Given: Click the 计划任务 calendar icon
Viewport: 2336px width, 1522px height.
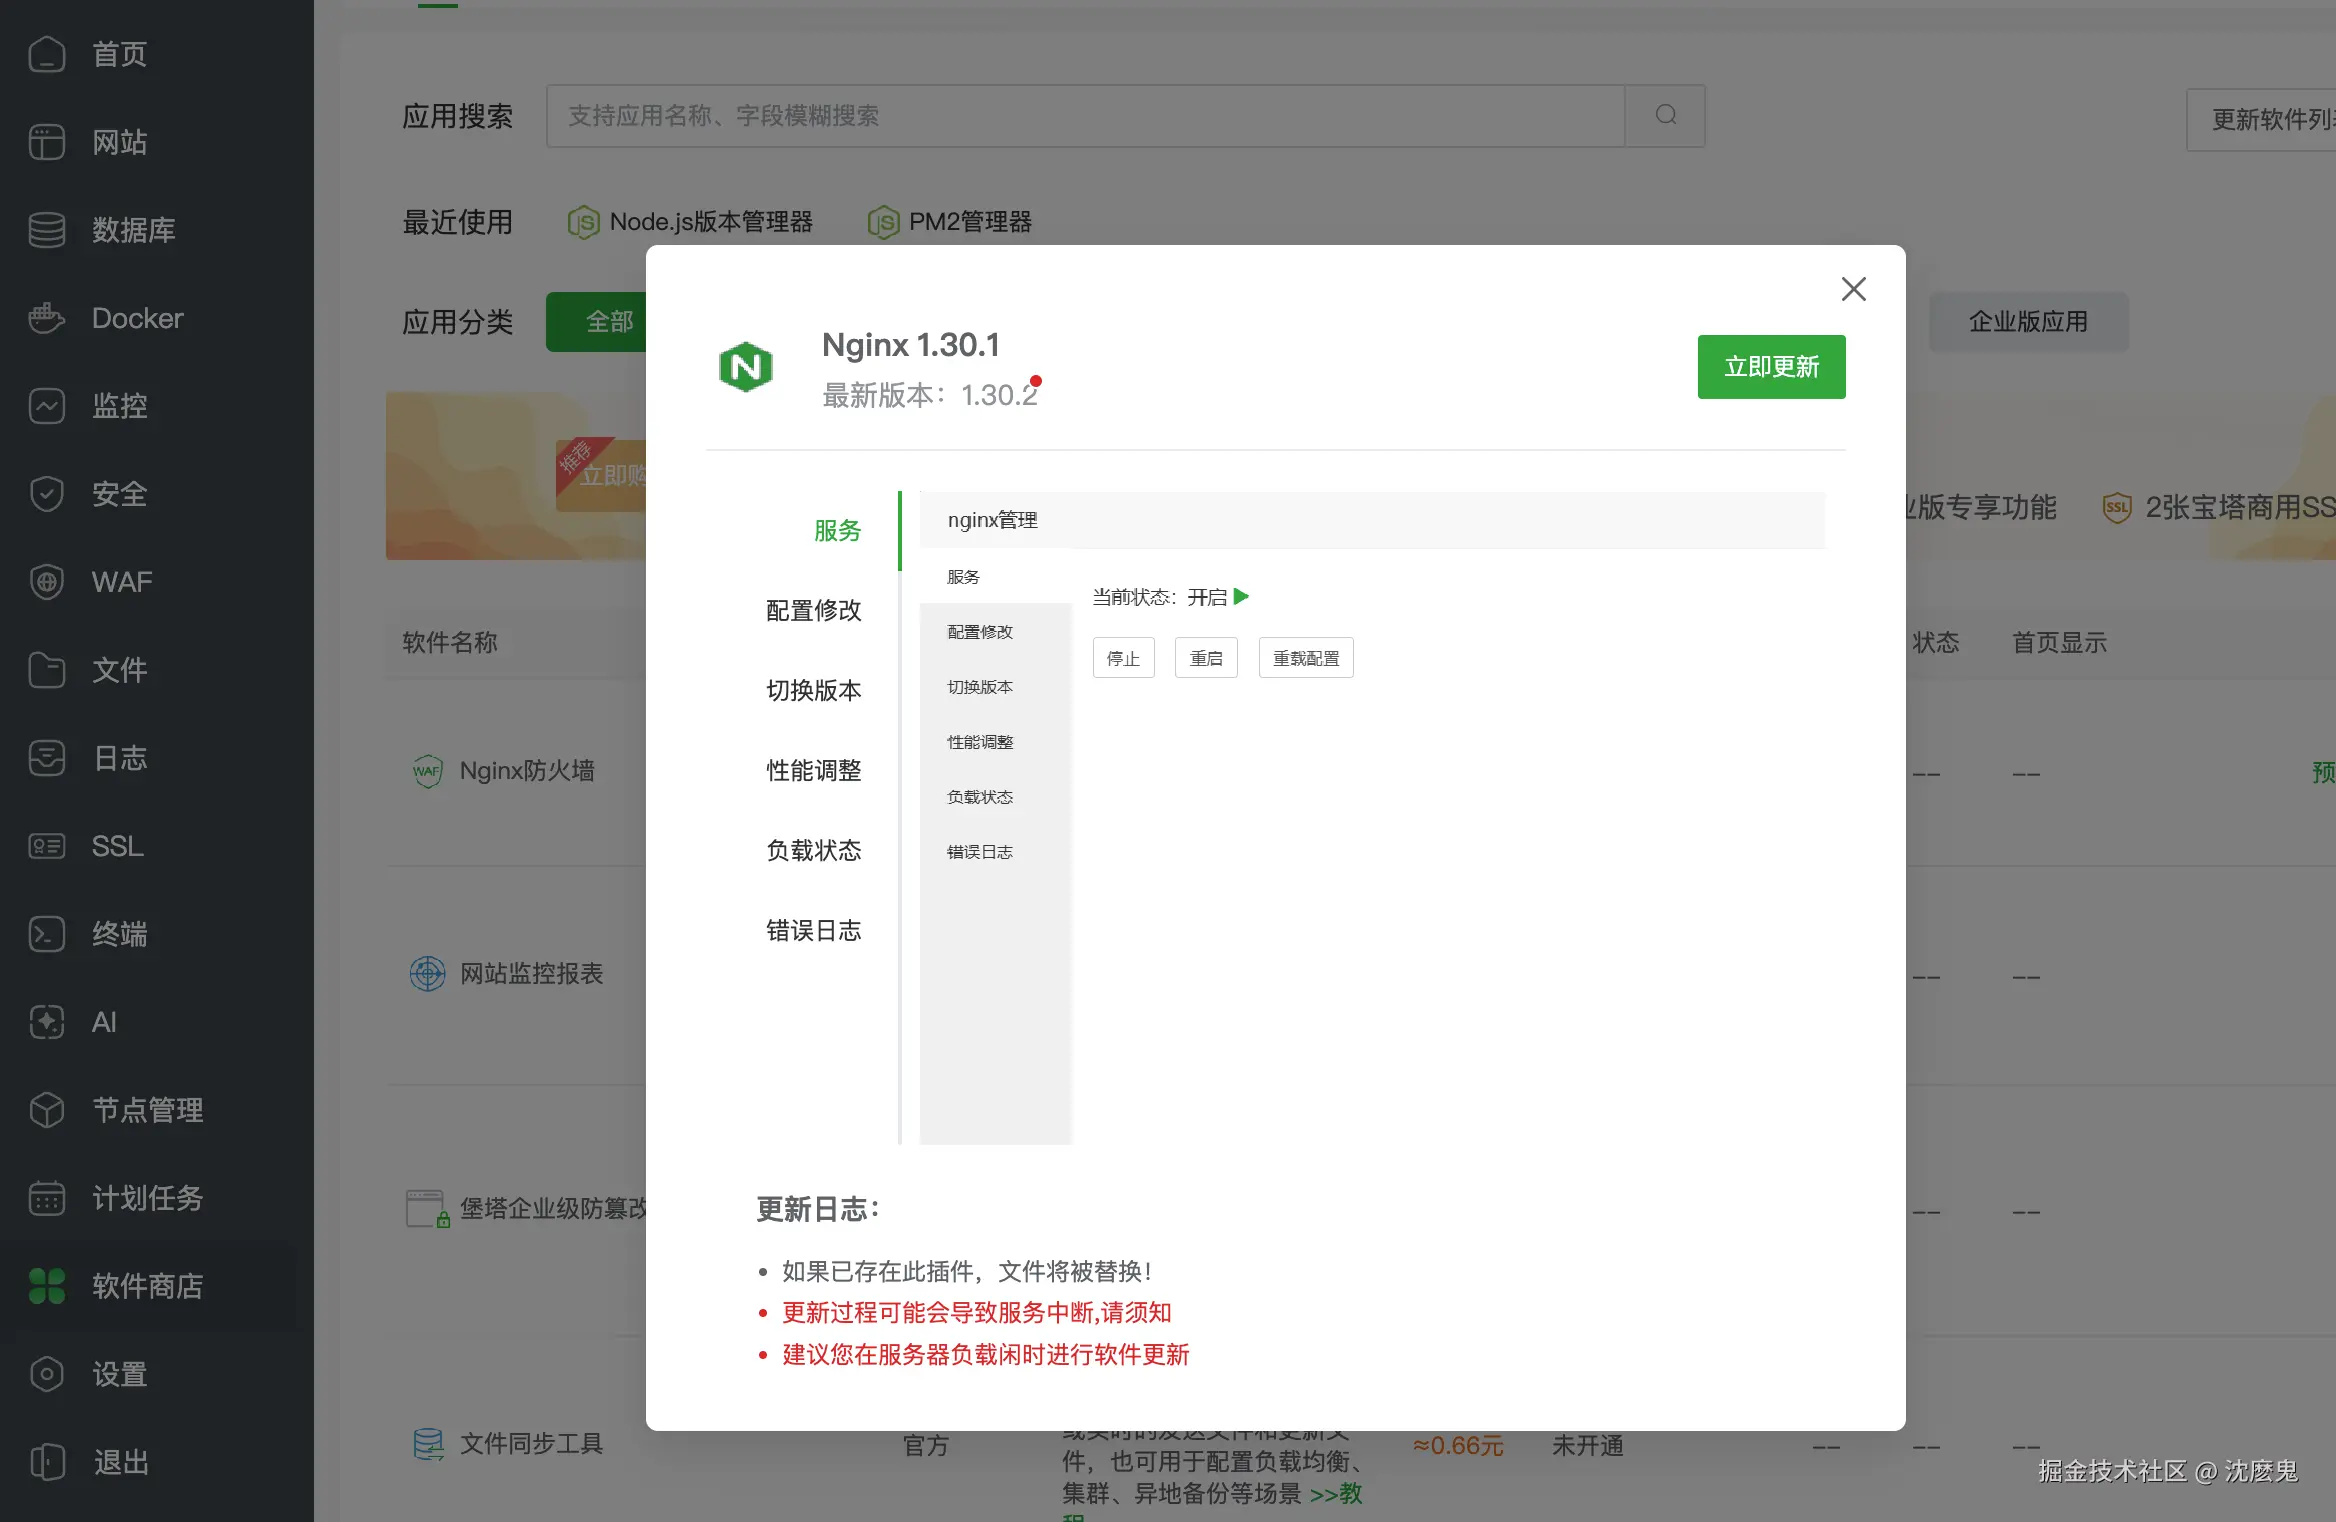Looking at the screenshot, I should 47,1198.
